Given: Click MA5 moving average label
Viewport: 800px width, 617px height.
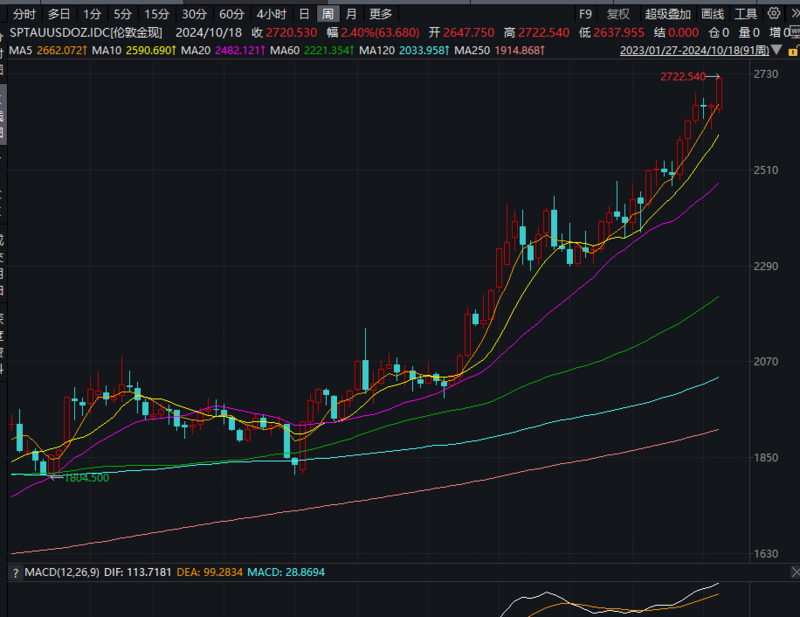Looking at the screenshot, I should click(x=20, y=50).
